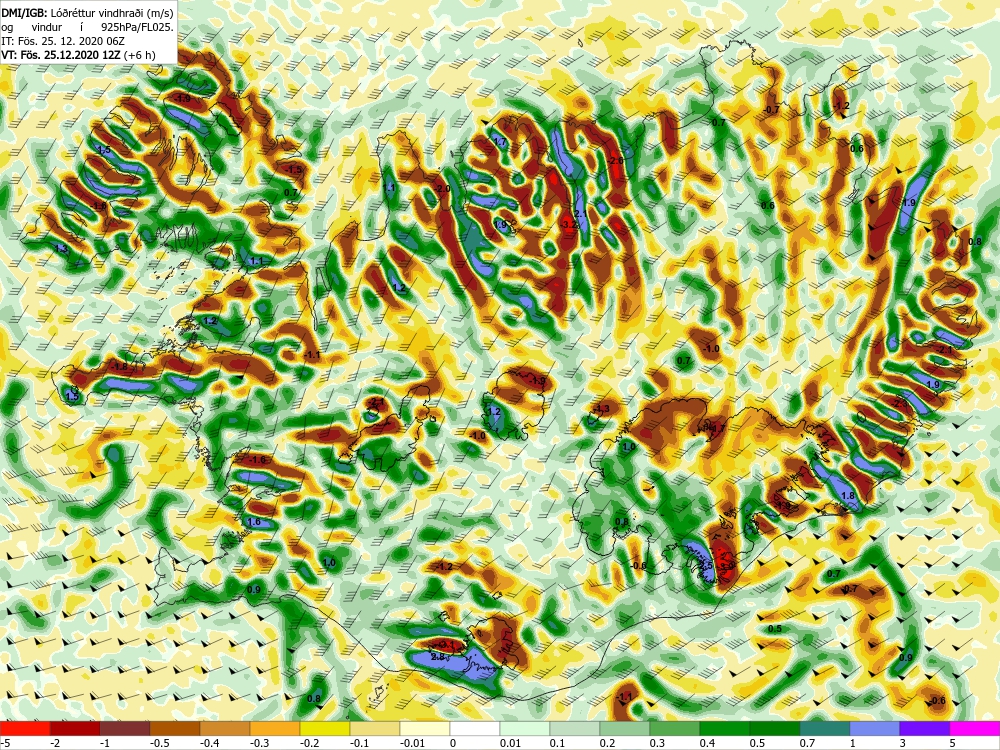Click the light green legend swatch at 0.1

[x=575, y=728]
